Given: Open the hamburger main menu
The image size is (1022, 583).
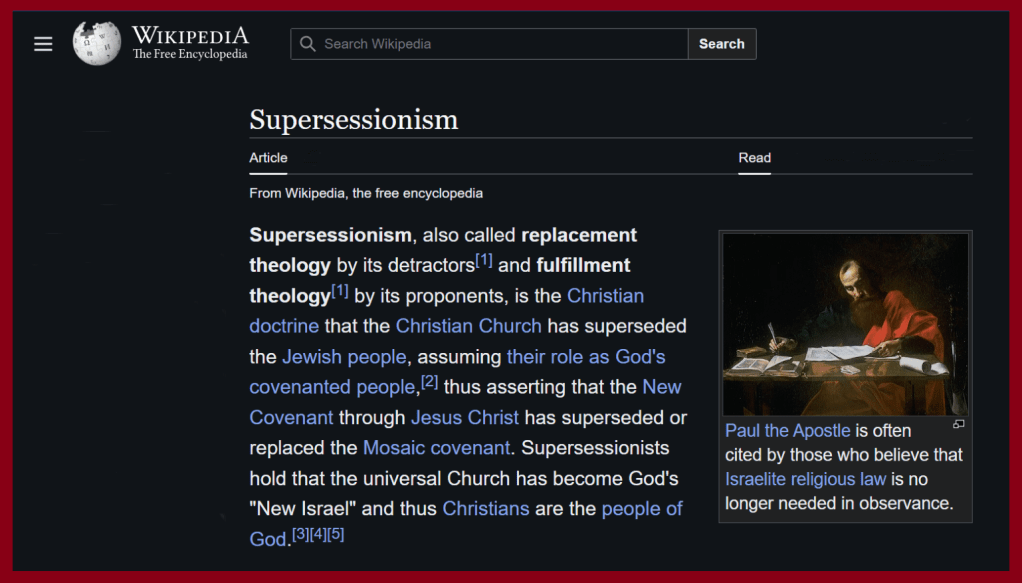Looking at the screenshot, I should coord(43,44).
